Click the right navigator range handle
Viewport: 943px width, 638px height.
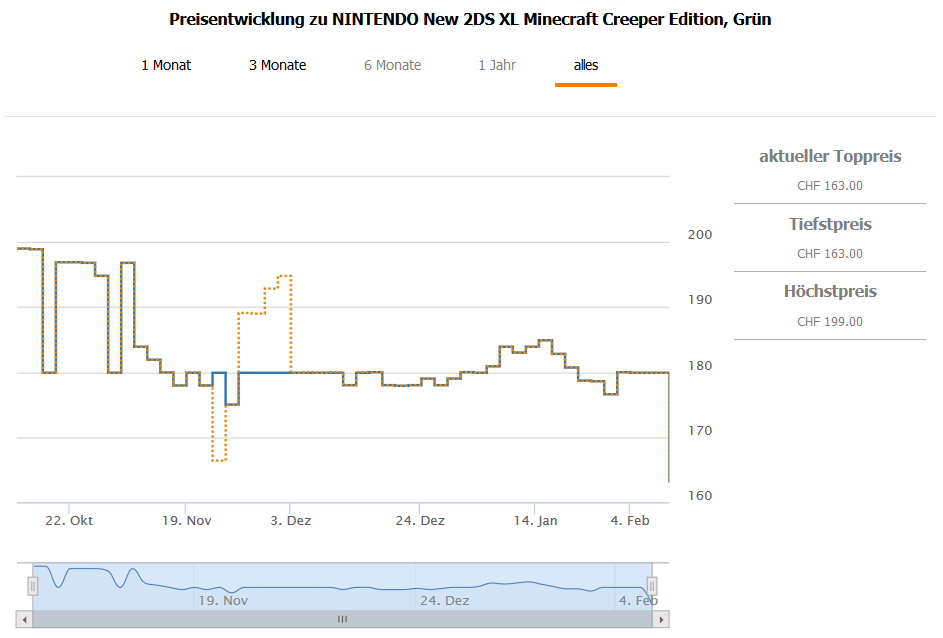652,586
